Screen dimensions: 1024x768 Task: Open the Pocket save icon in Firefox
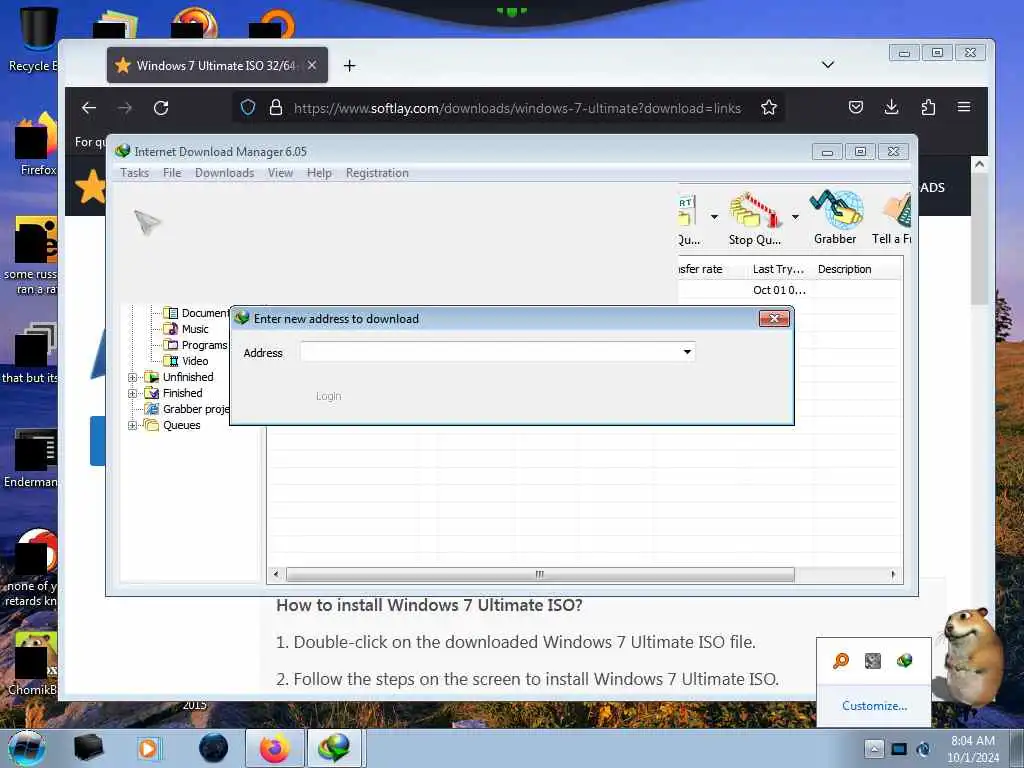[856, 107]
